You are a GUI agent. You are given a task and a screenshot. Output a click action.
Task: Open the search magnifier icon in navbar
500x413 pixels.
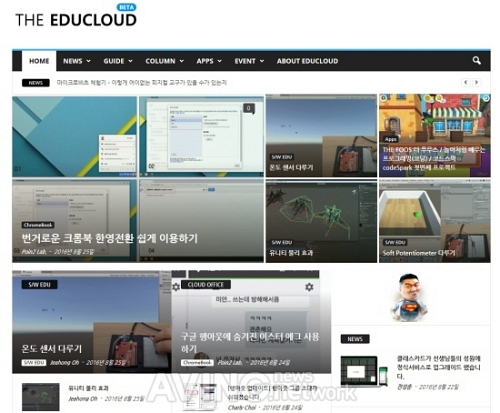click(x=476, y=61)
